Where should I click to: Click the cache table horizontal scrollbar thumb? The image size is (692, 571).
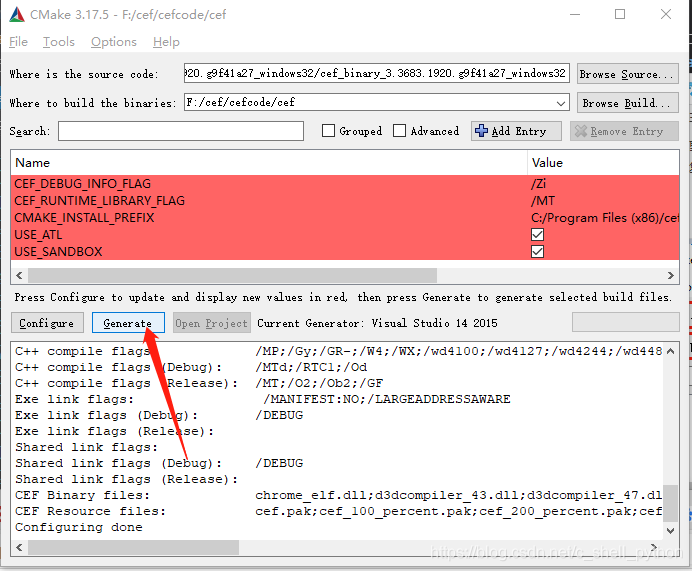pyautogui.click(x=233, y=275)
